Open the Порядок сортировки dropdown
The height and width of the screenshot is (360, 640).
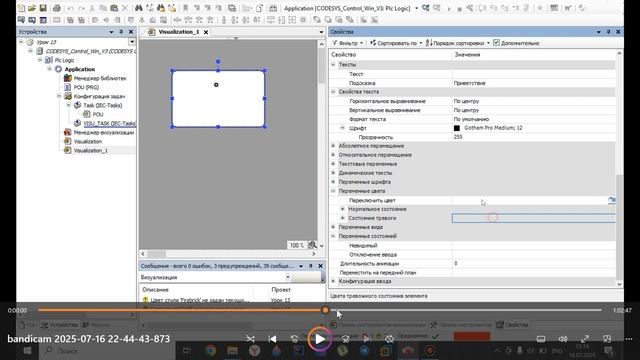coord(458,43)
